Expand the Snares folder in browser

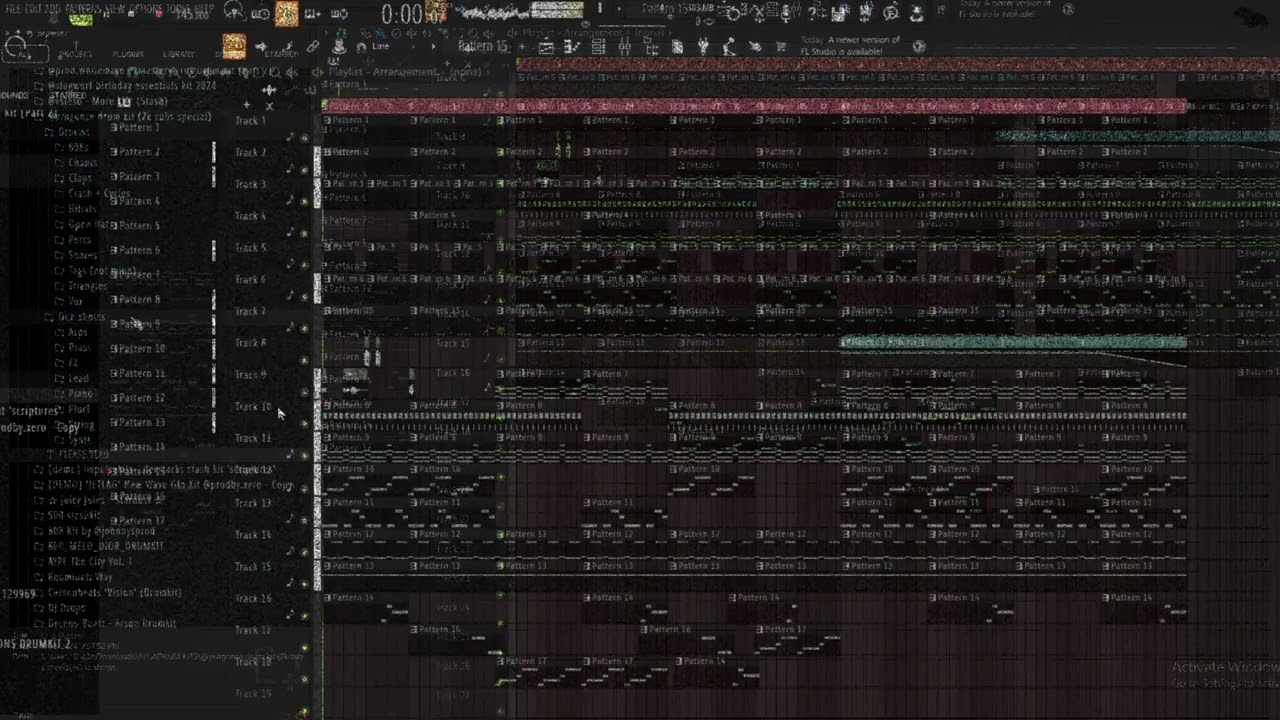click(82, 255)
